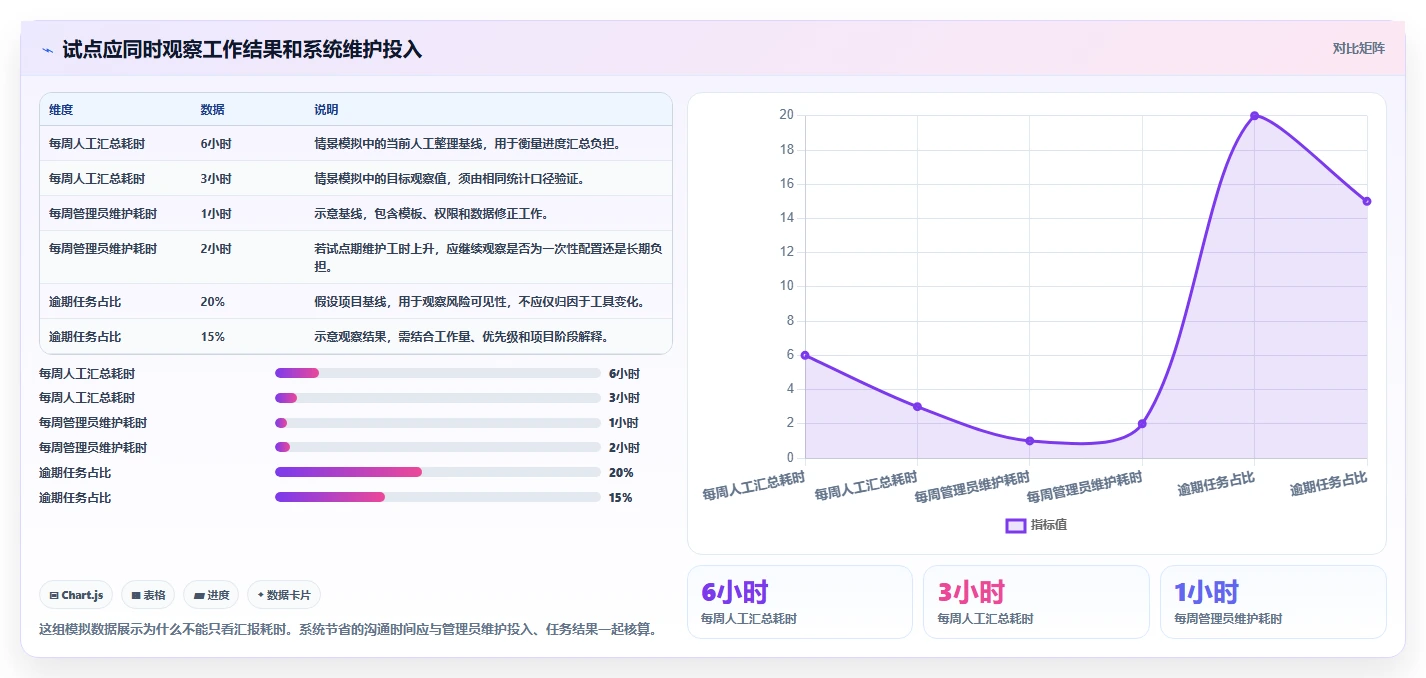
Task: Select the 20% cell in the table
Action: (212, 302)
